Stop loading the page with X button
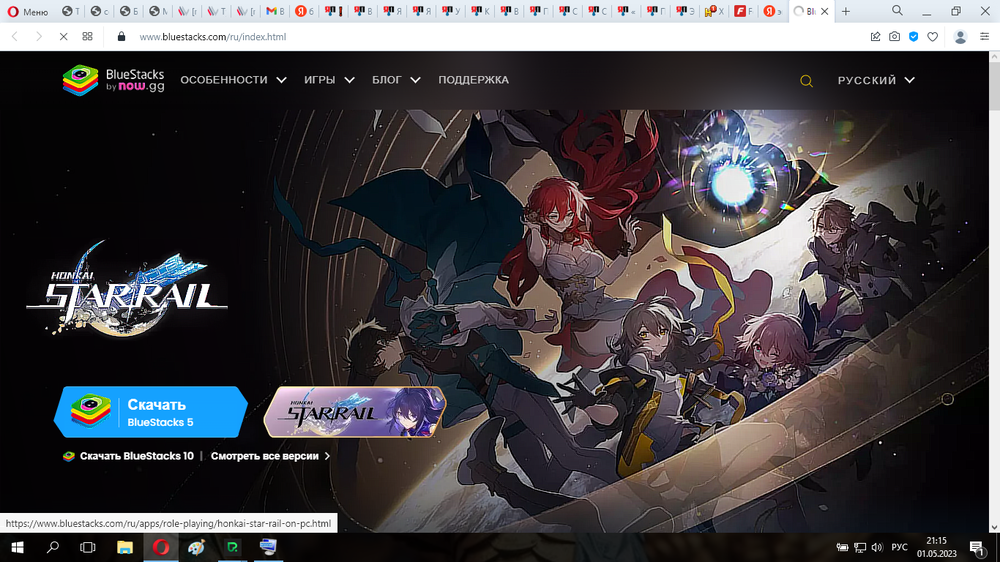Screen dimensions: 1000x562 (x=63, y=37)
